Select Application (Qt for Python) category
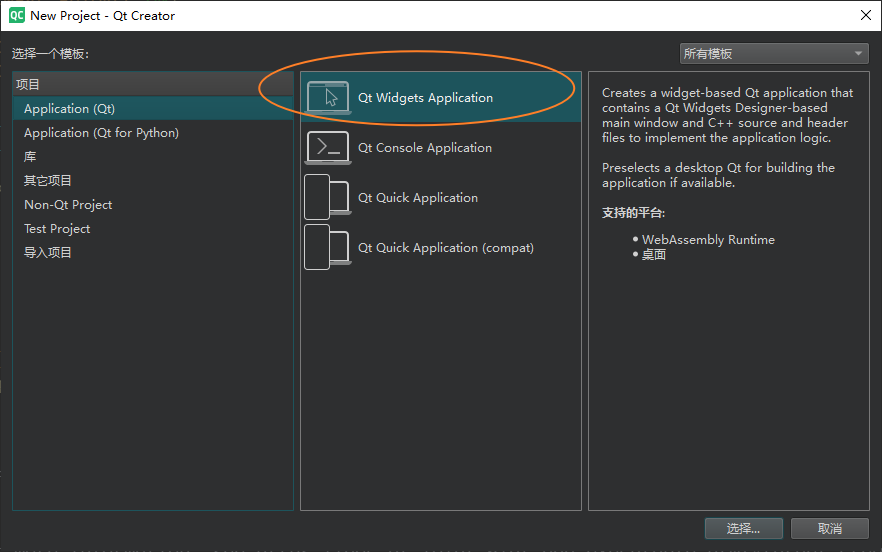 (153, 133)
